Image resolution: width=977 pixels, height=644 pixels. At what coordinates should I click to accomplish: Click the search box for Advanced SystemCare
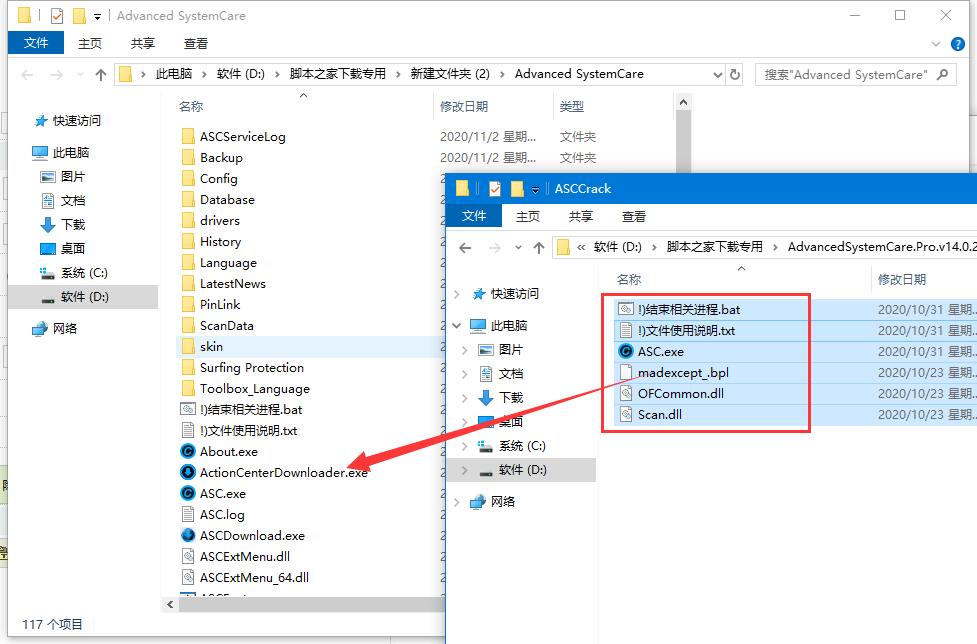(855, 75)
